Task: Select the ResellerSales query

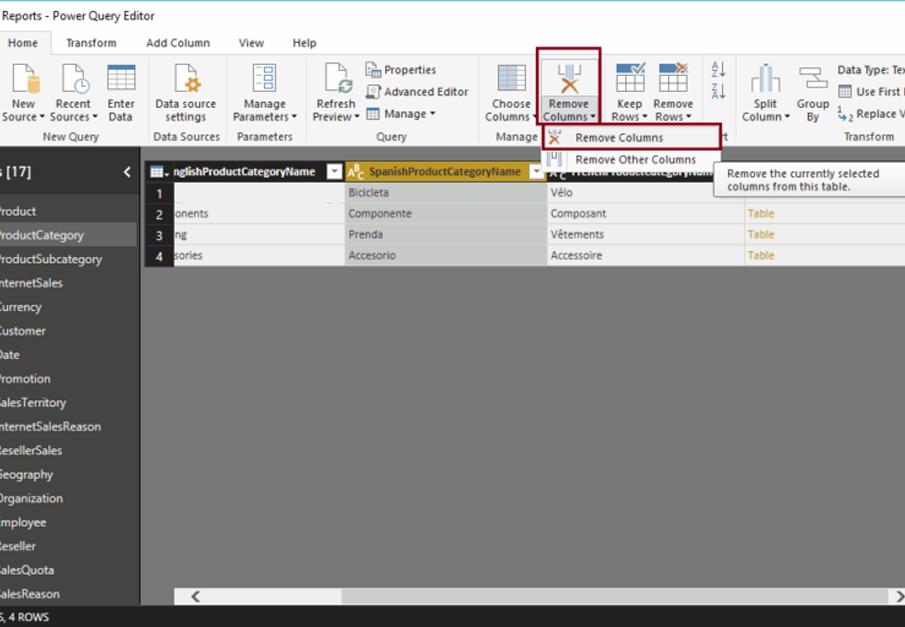Action: (68, 450)
